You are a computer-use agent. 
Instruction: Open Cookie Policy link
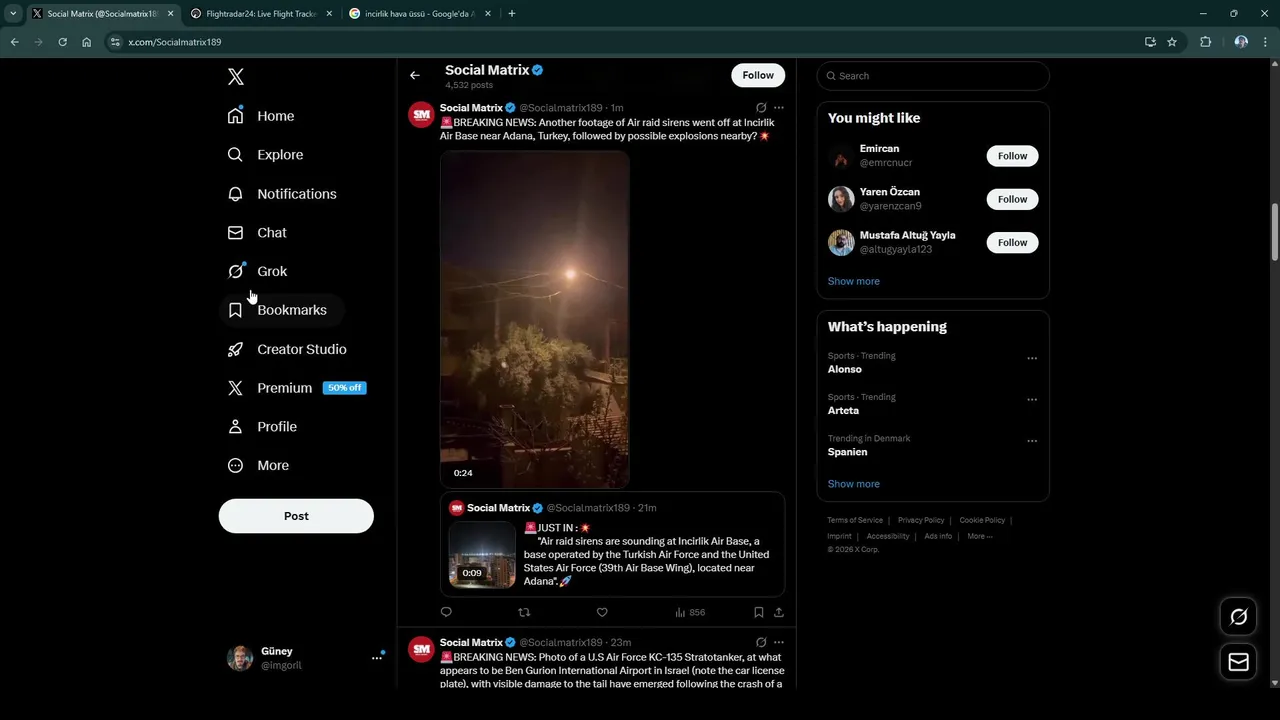coord(982,520)
